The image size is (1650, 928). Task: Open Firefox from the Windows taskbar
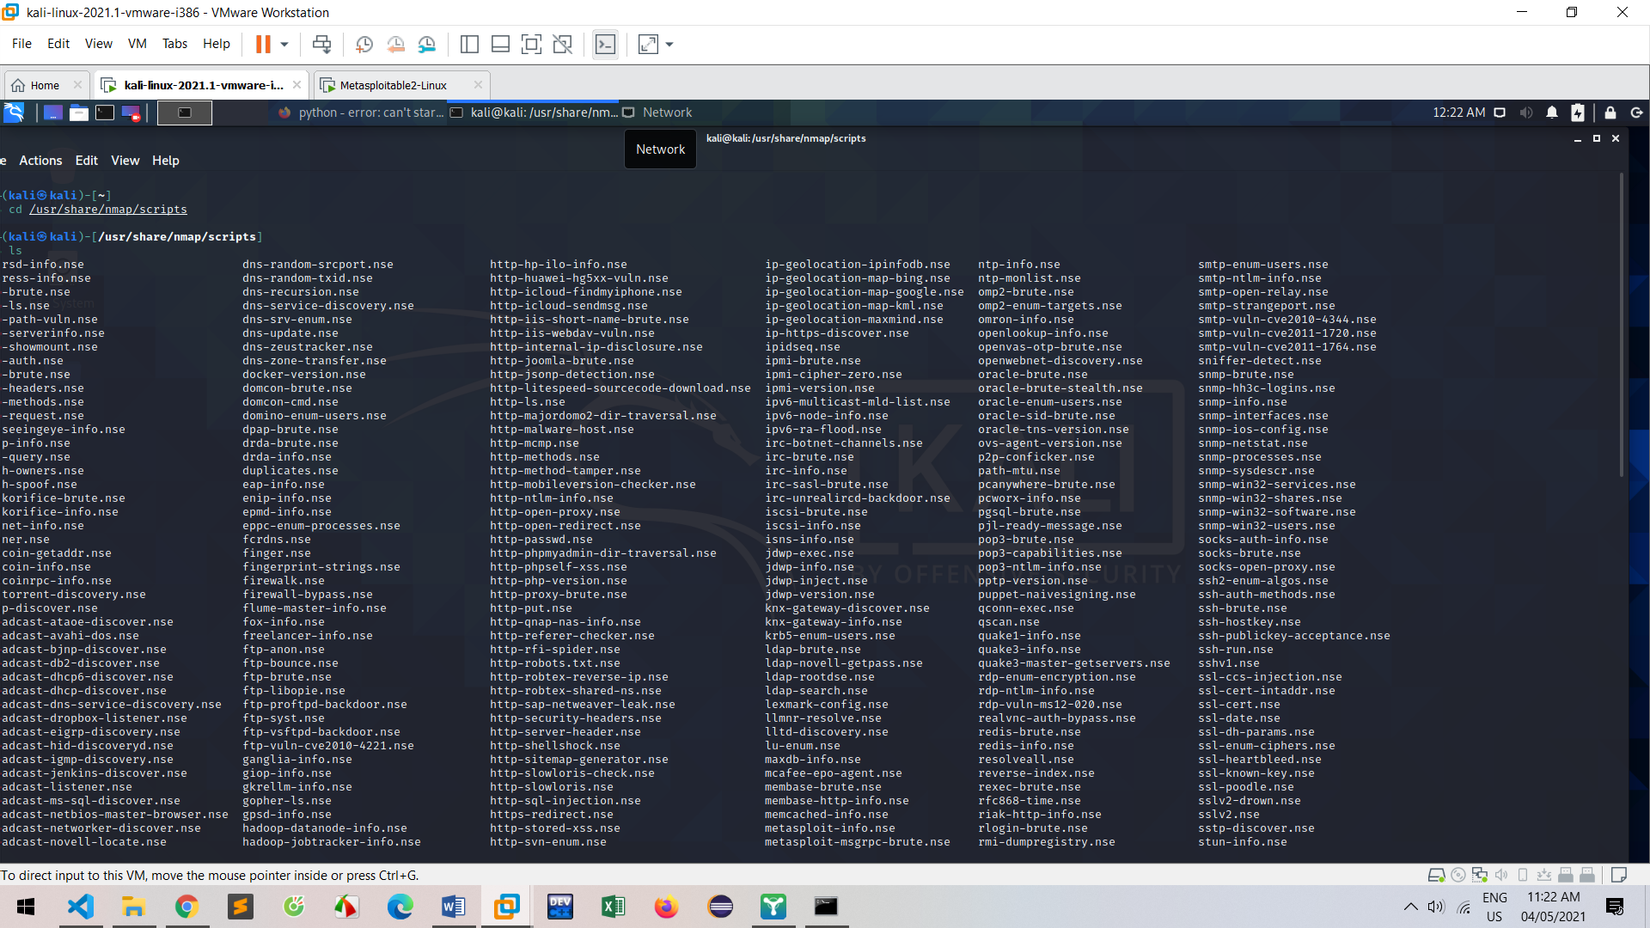point(666,907)
